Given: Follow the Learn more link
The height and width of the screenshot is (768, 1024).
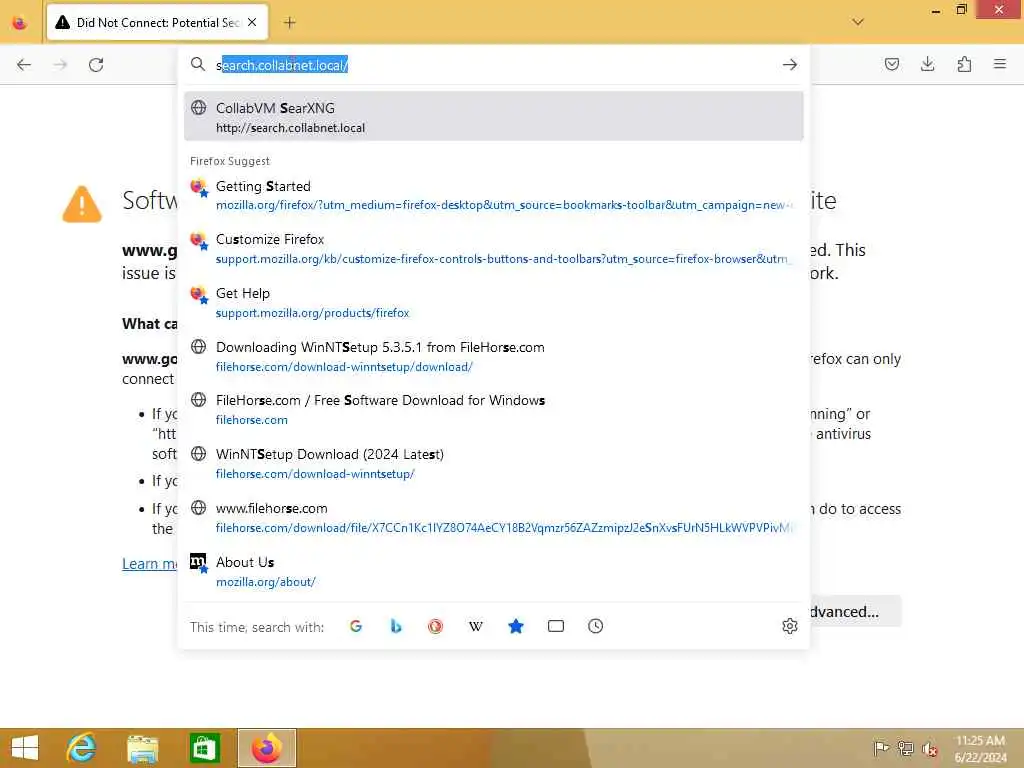Looking at the screenshot, I should 150,564.
